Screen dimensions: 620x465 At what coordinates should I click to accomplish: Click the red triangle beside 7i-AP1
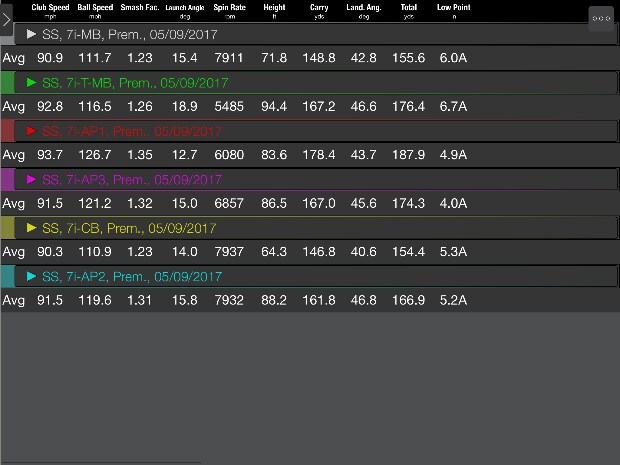[32, 131]
